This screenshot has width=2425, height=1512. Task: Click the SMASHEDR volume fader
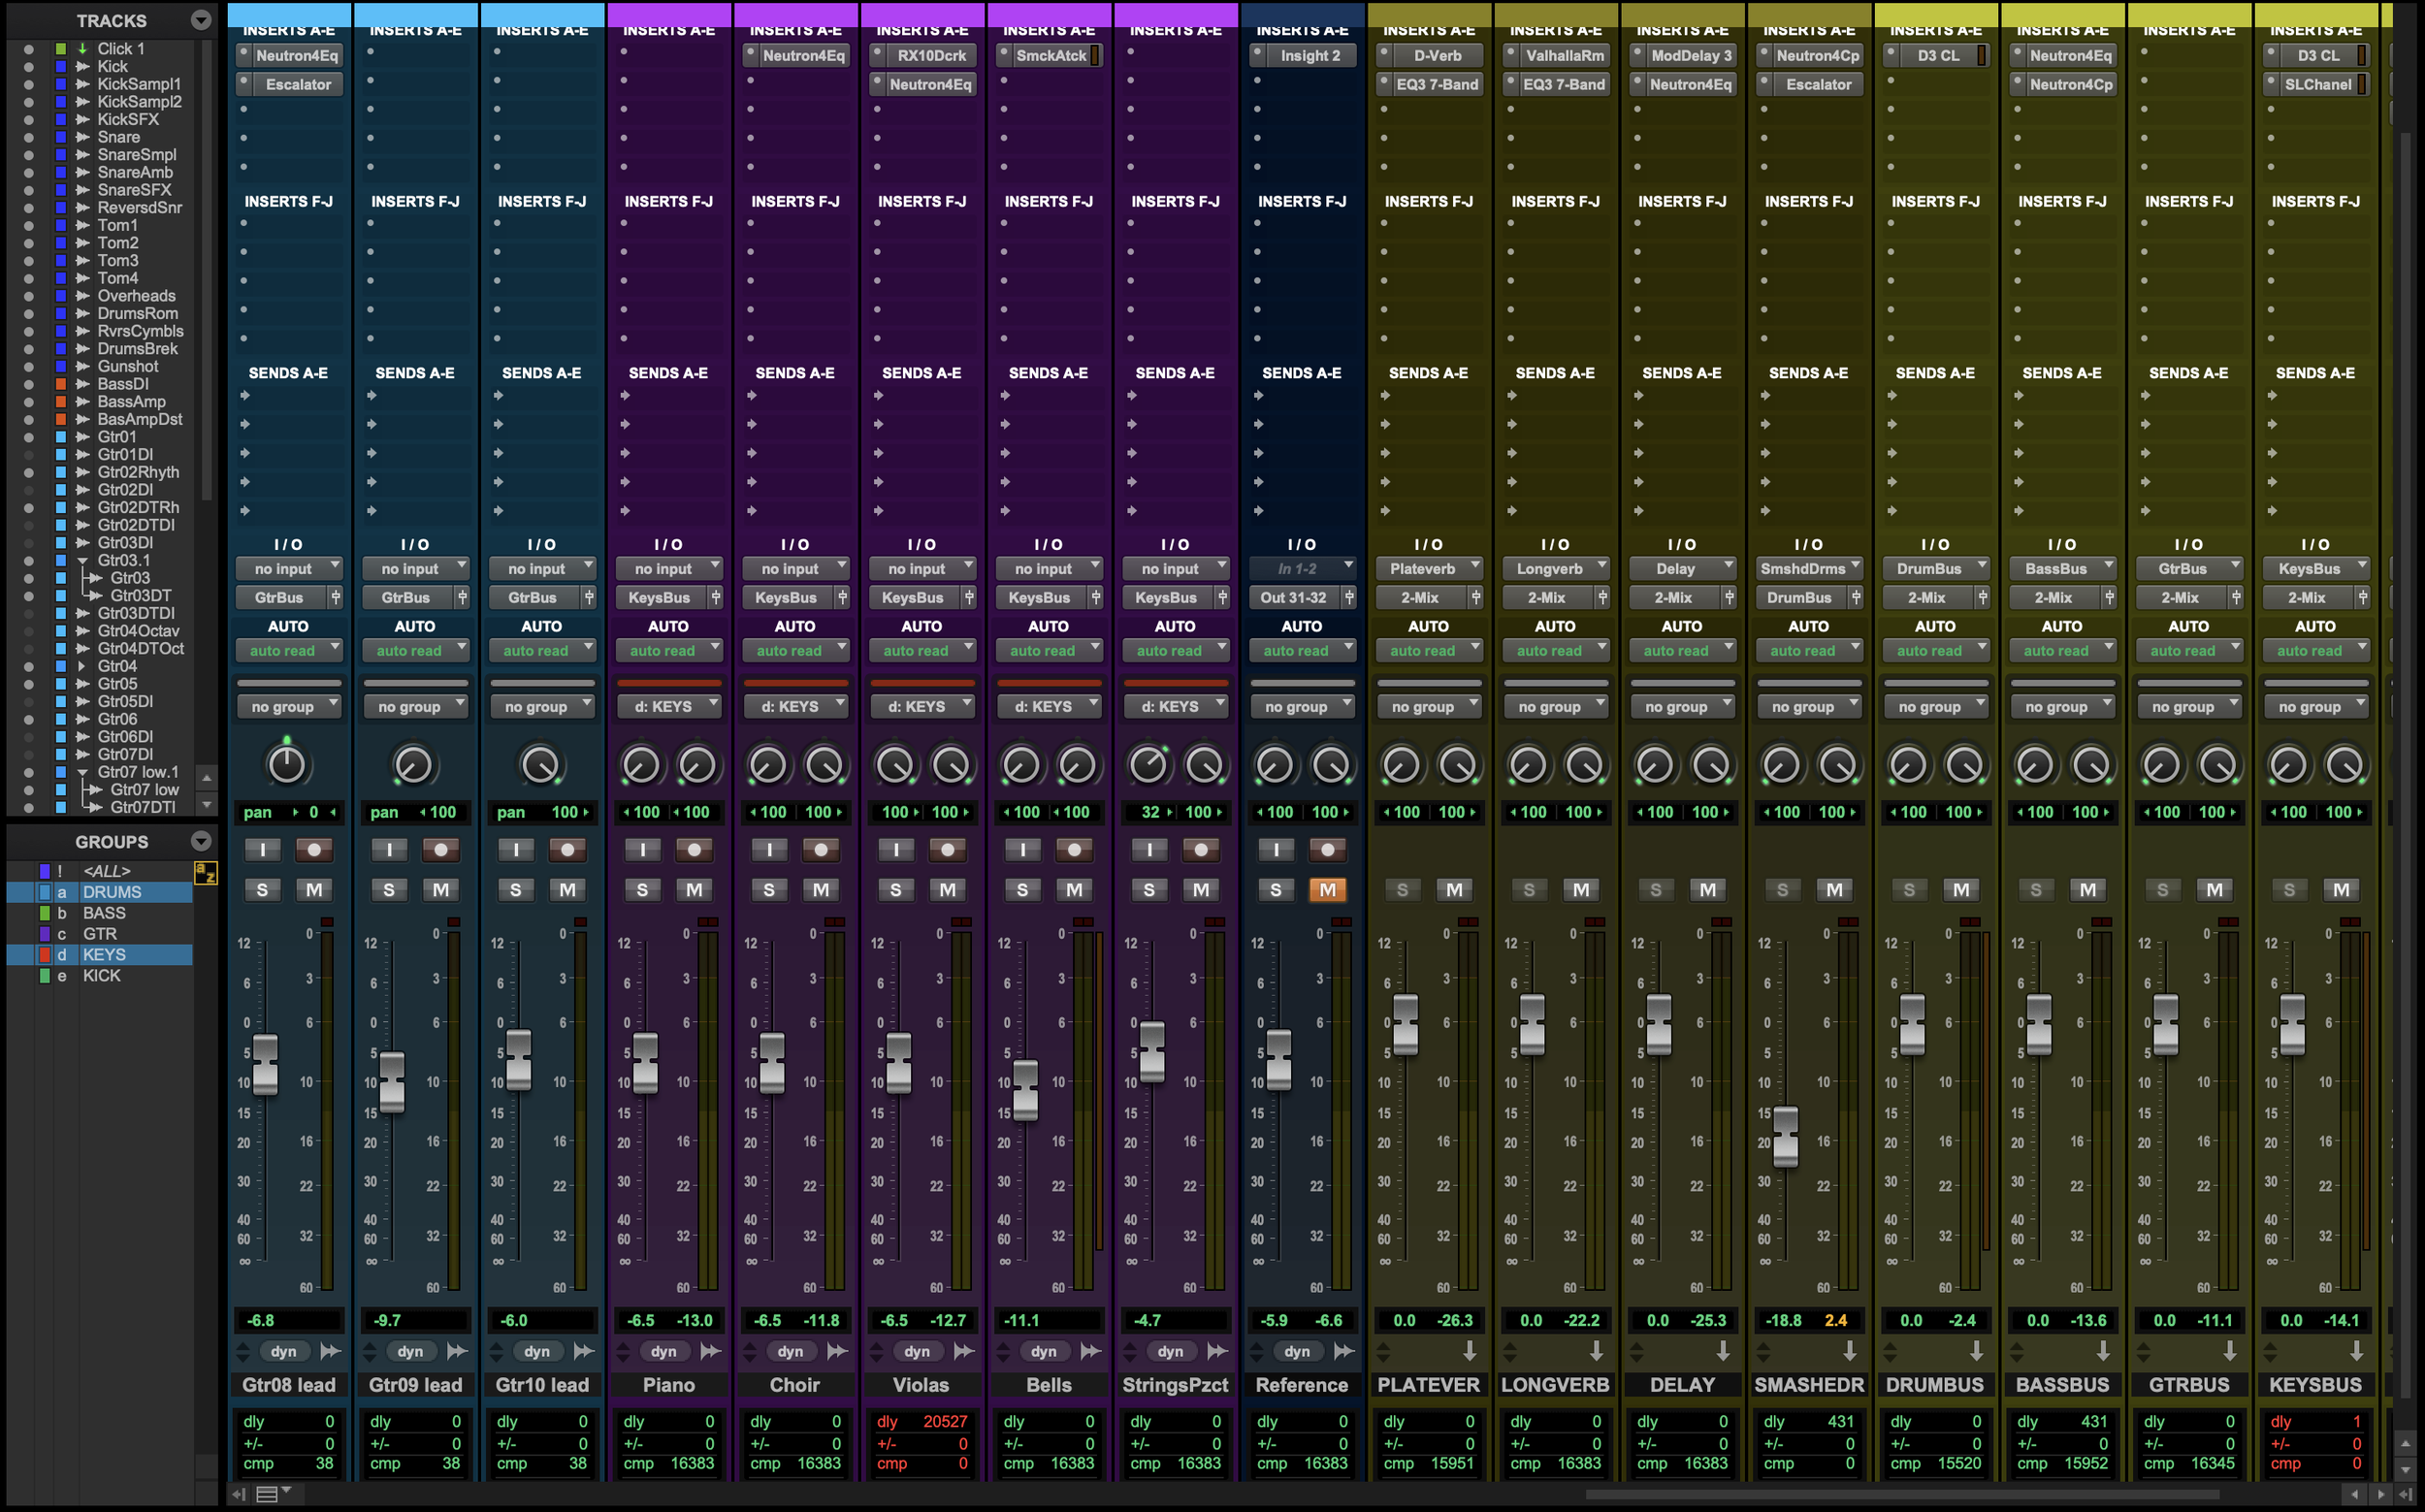pyautogui.click(x=1785, y=1136)
